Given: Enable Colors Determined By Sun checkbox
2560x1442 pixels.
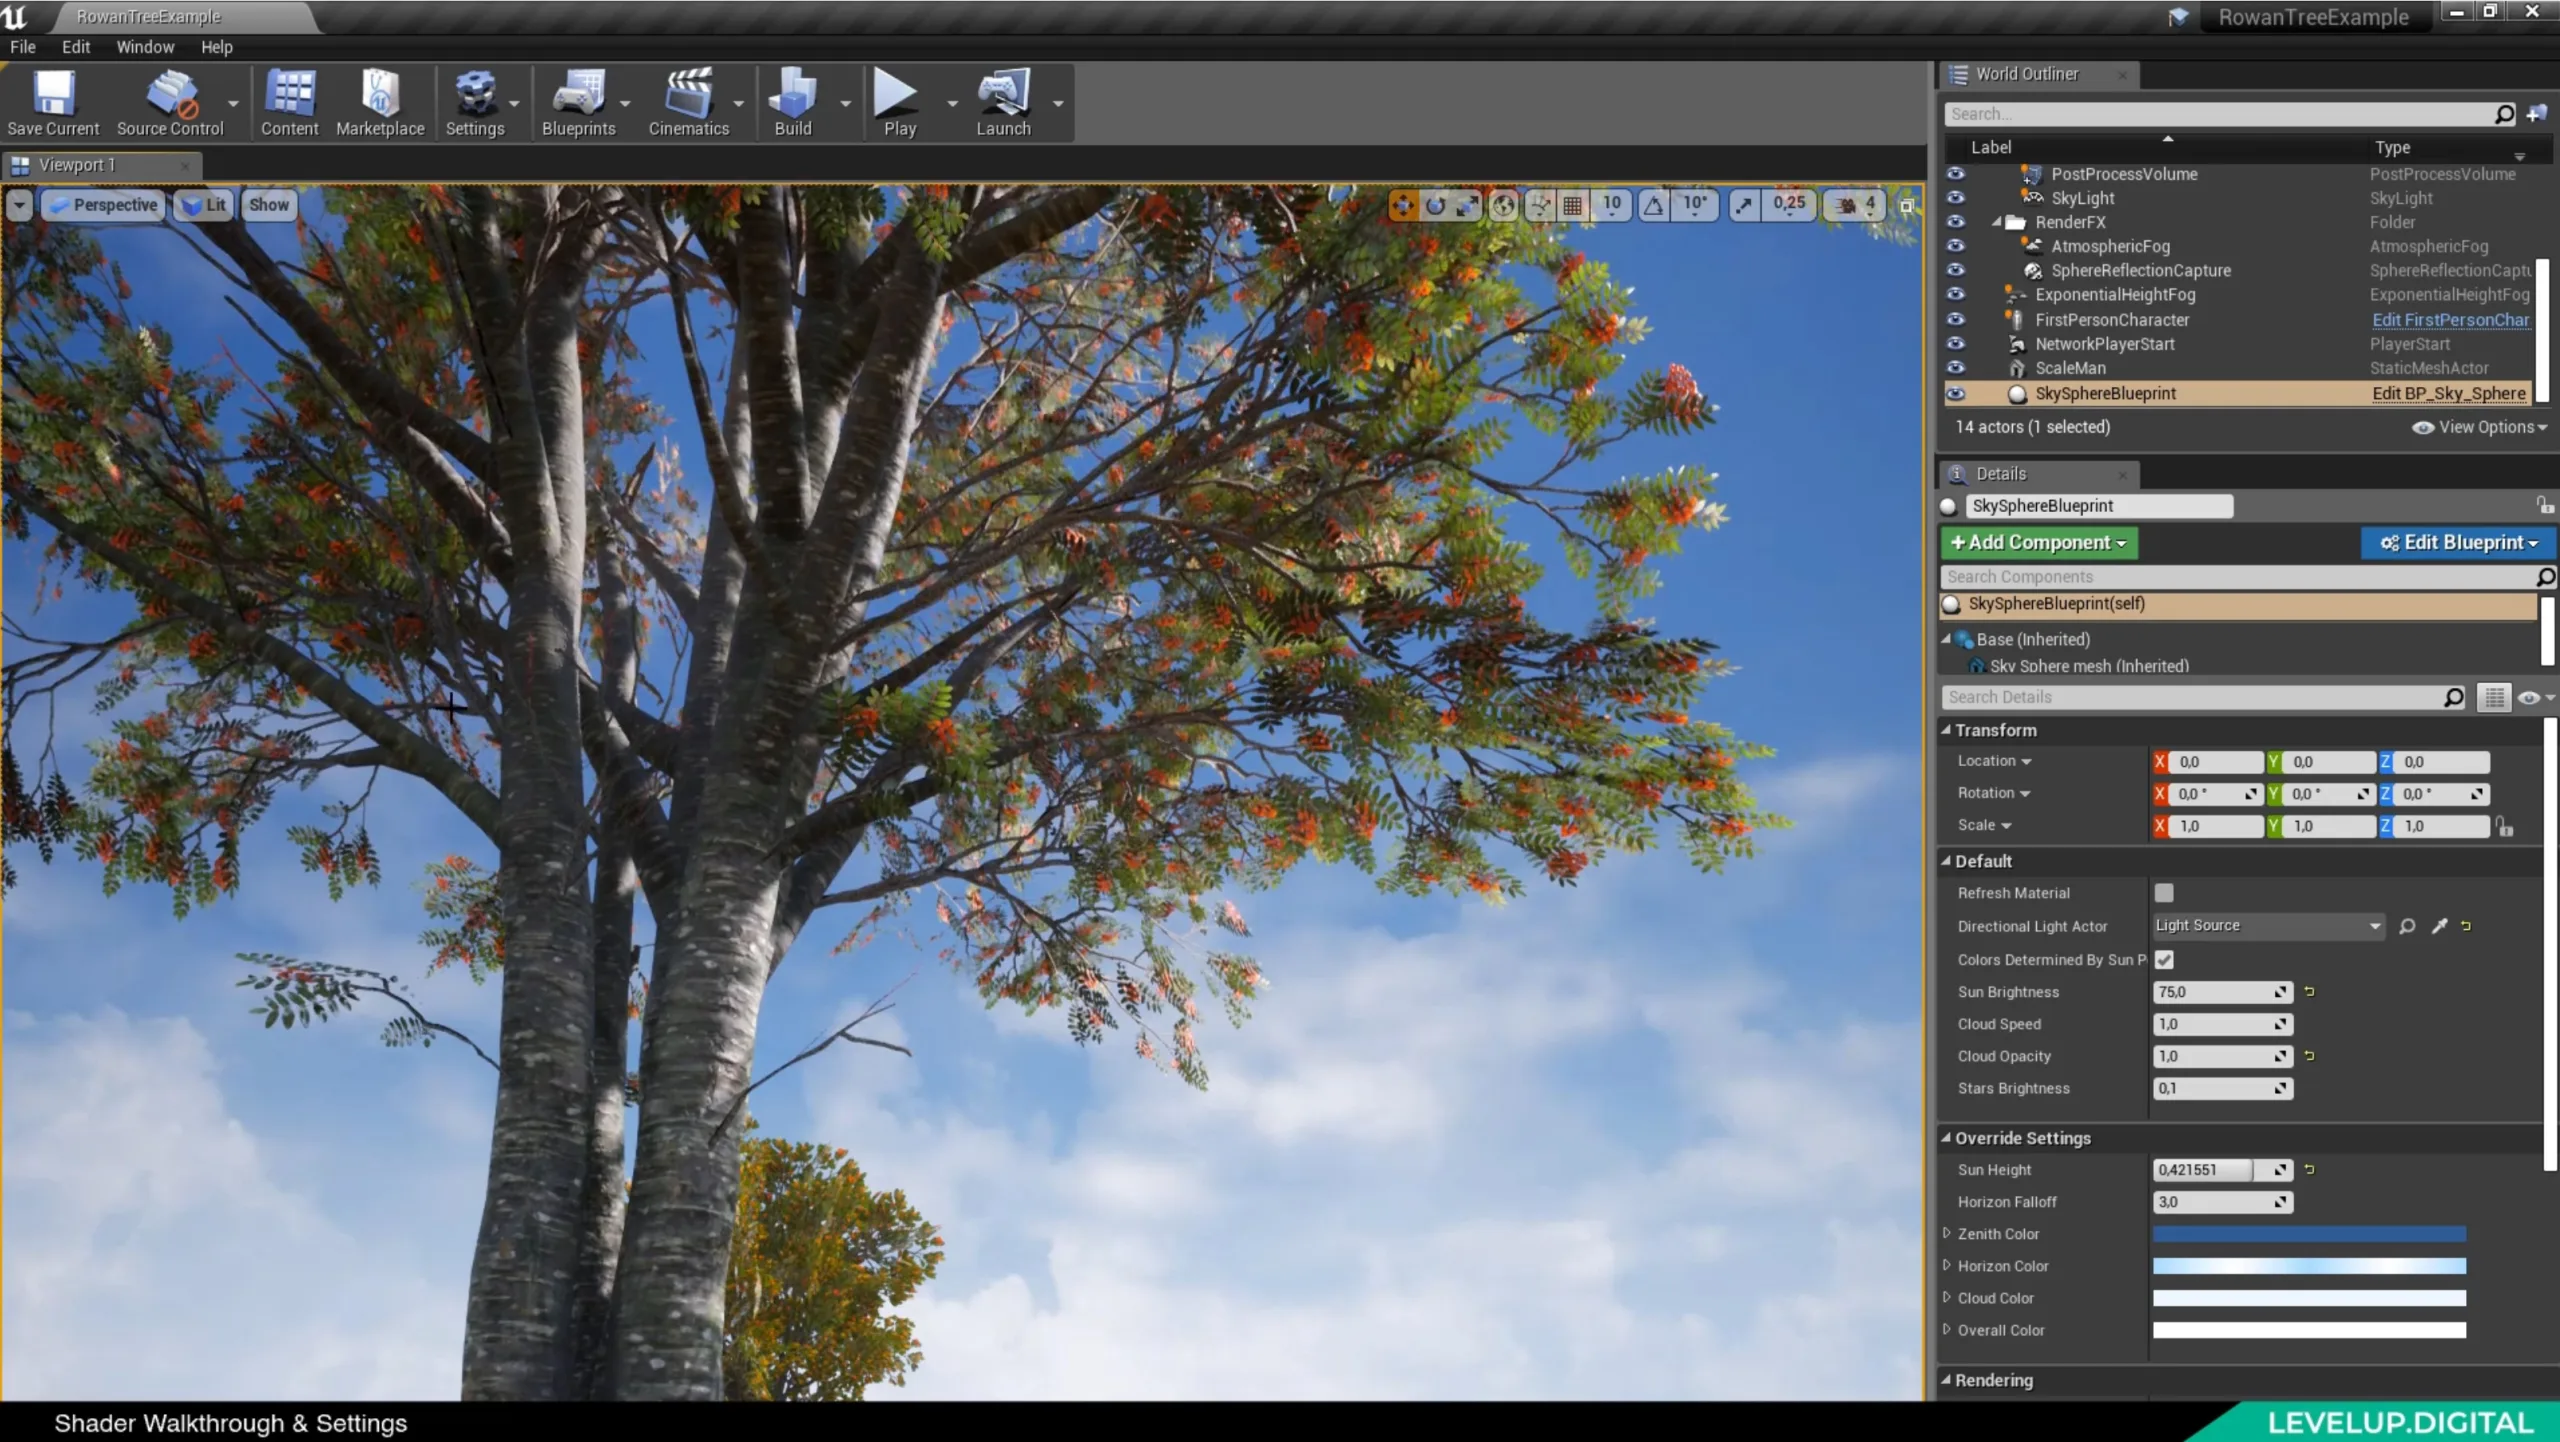Looking at the screenshot, I should (2164, 958).
